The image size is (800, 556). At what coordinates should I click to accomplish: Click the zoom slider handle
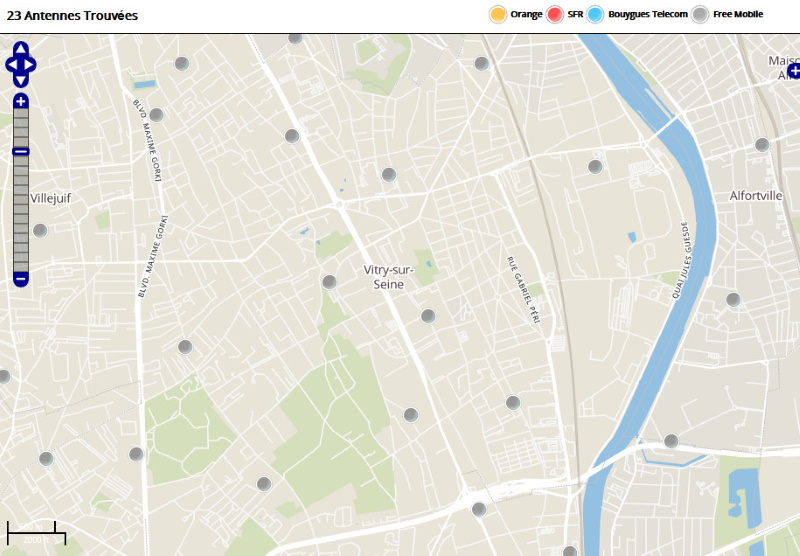pyautogui.click(x=21, y=151)
